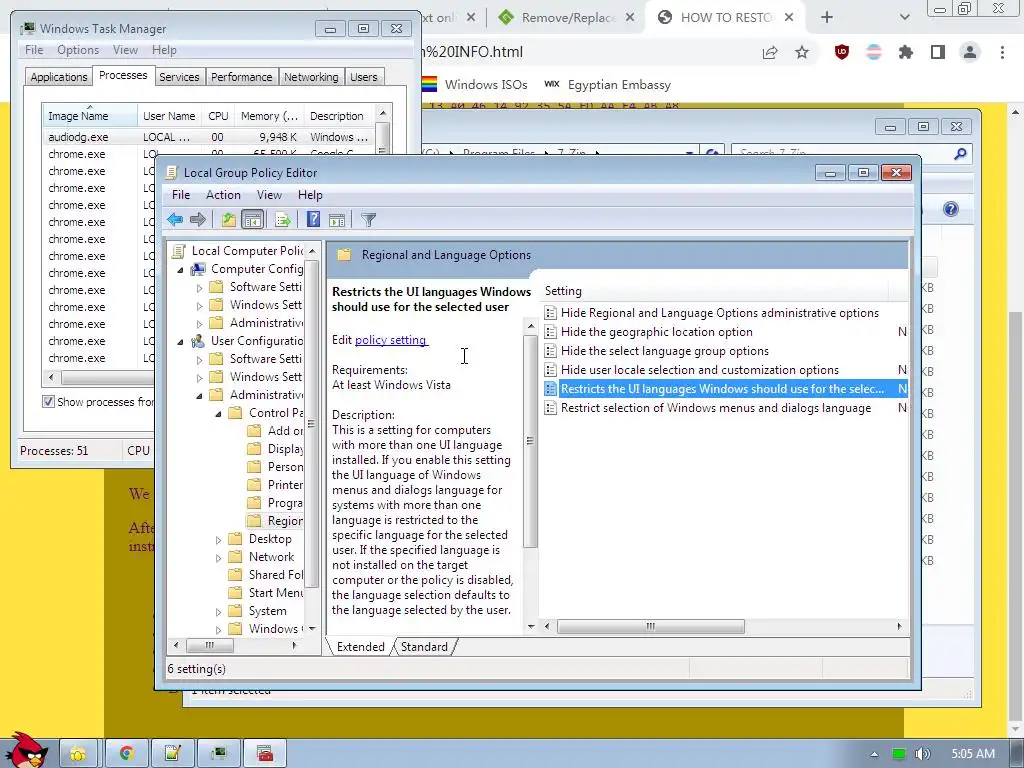
Task: Toggle Show processes from all users checkbox
Action: point(48,402)
